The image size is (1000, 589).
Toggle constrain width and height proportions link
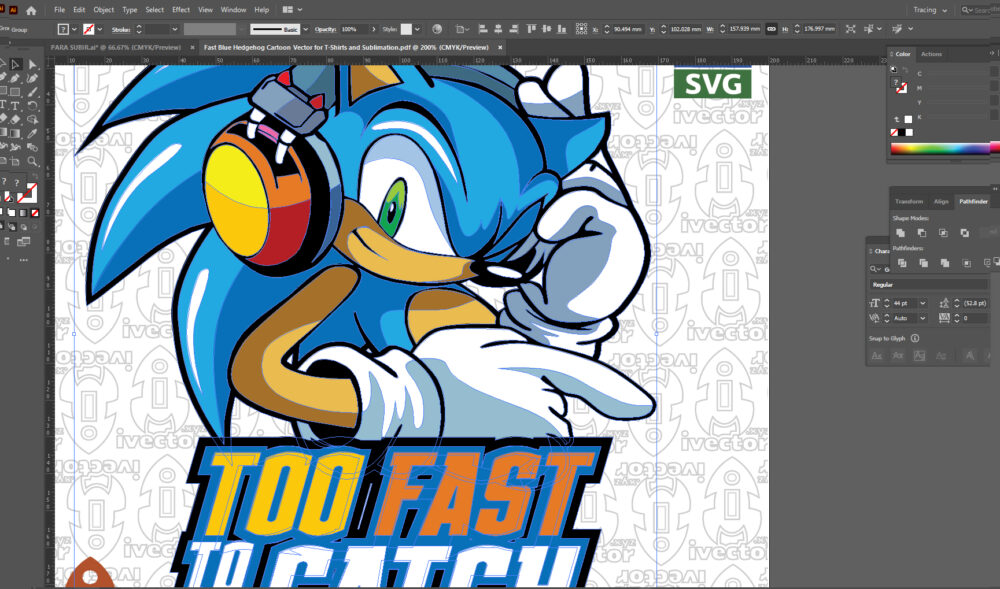(771, 29)
